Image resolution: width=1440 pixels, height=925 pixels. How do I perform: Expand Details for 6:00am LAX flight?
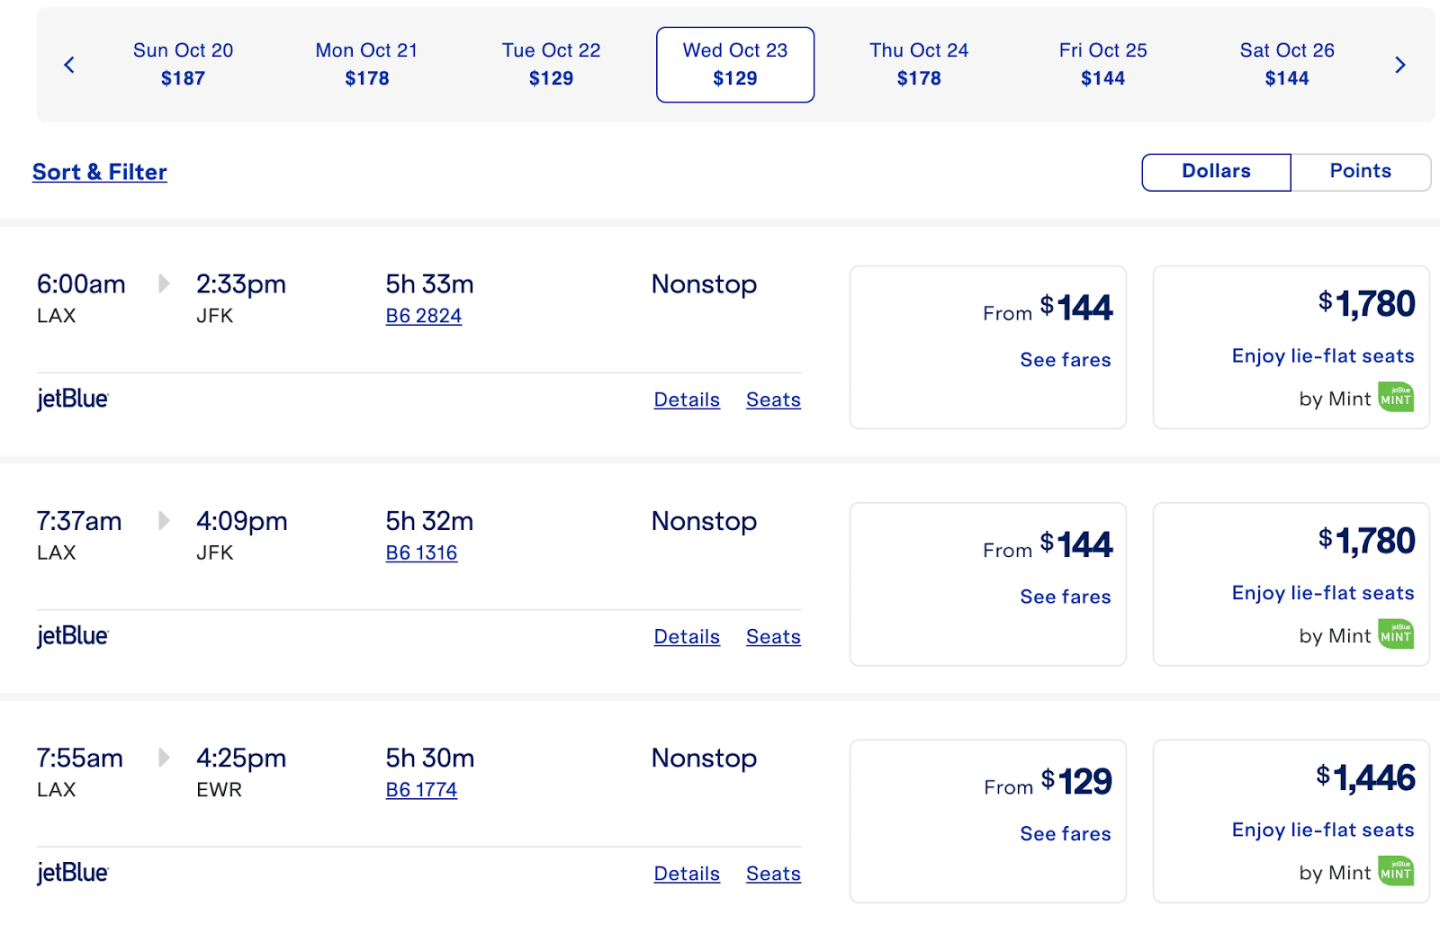[x=686, y=400]
